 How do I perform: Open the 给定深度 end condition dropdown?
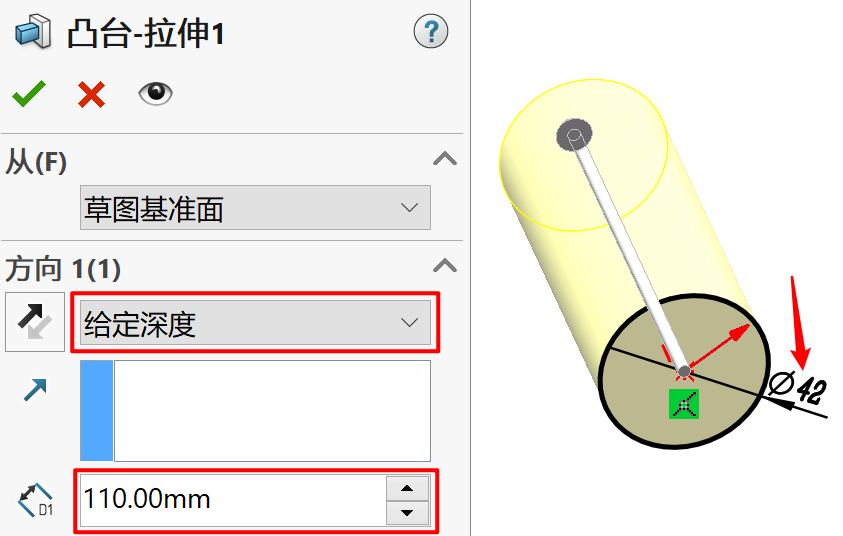(x=255, y=323)
